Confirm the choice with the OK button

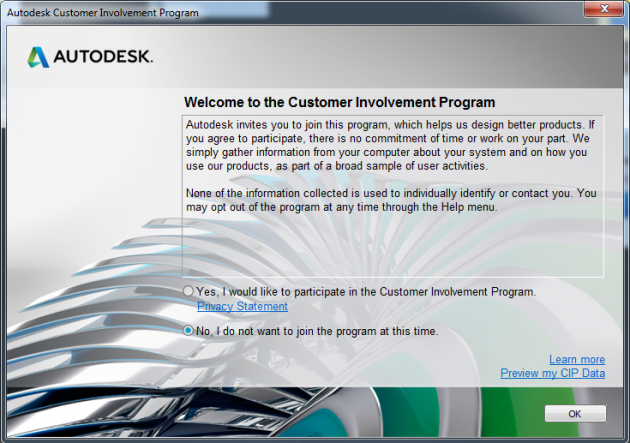tap(575, 414)
